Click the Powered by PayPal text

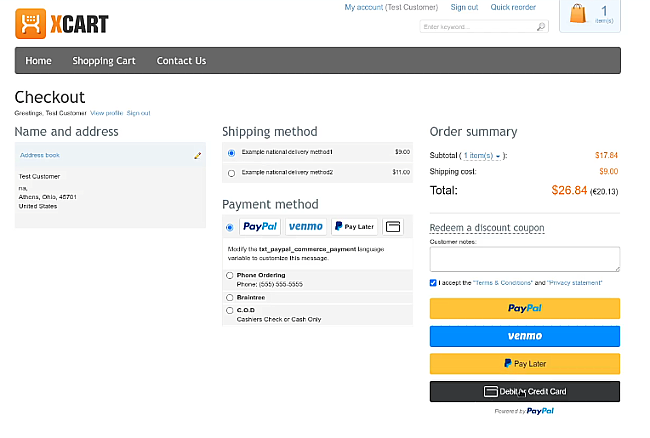click(x=524, y=411)
